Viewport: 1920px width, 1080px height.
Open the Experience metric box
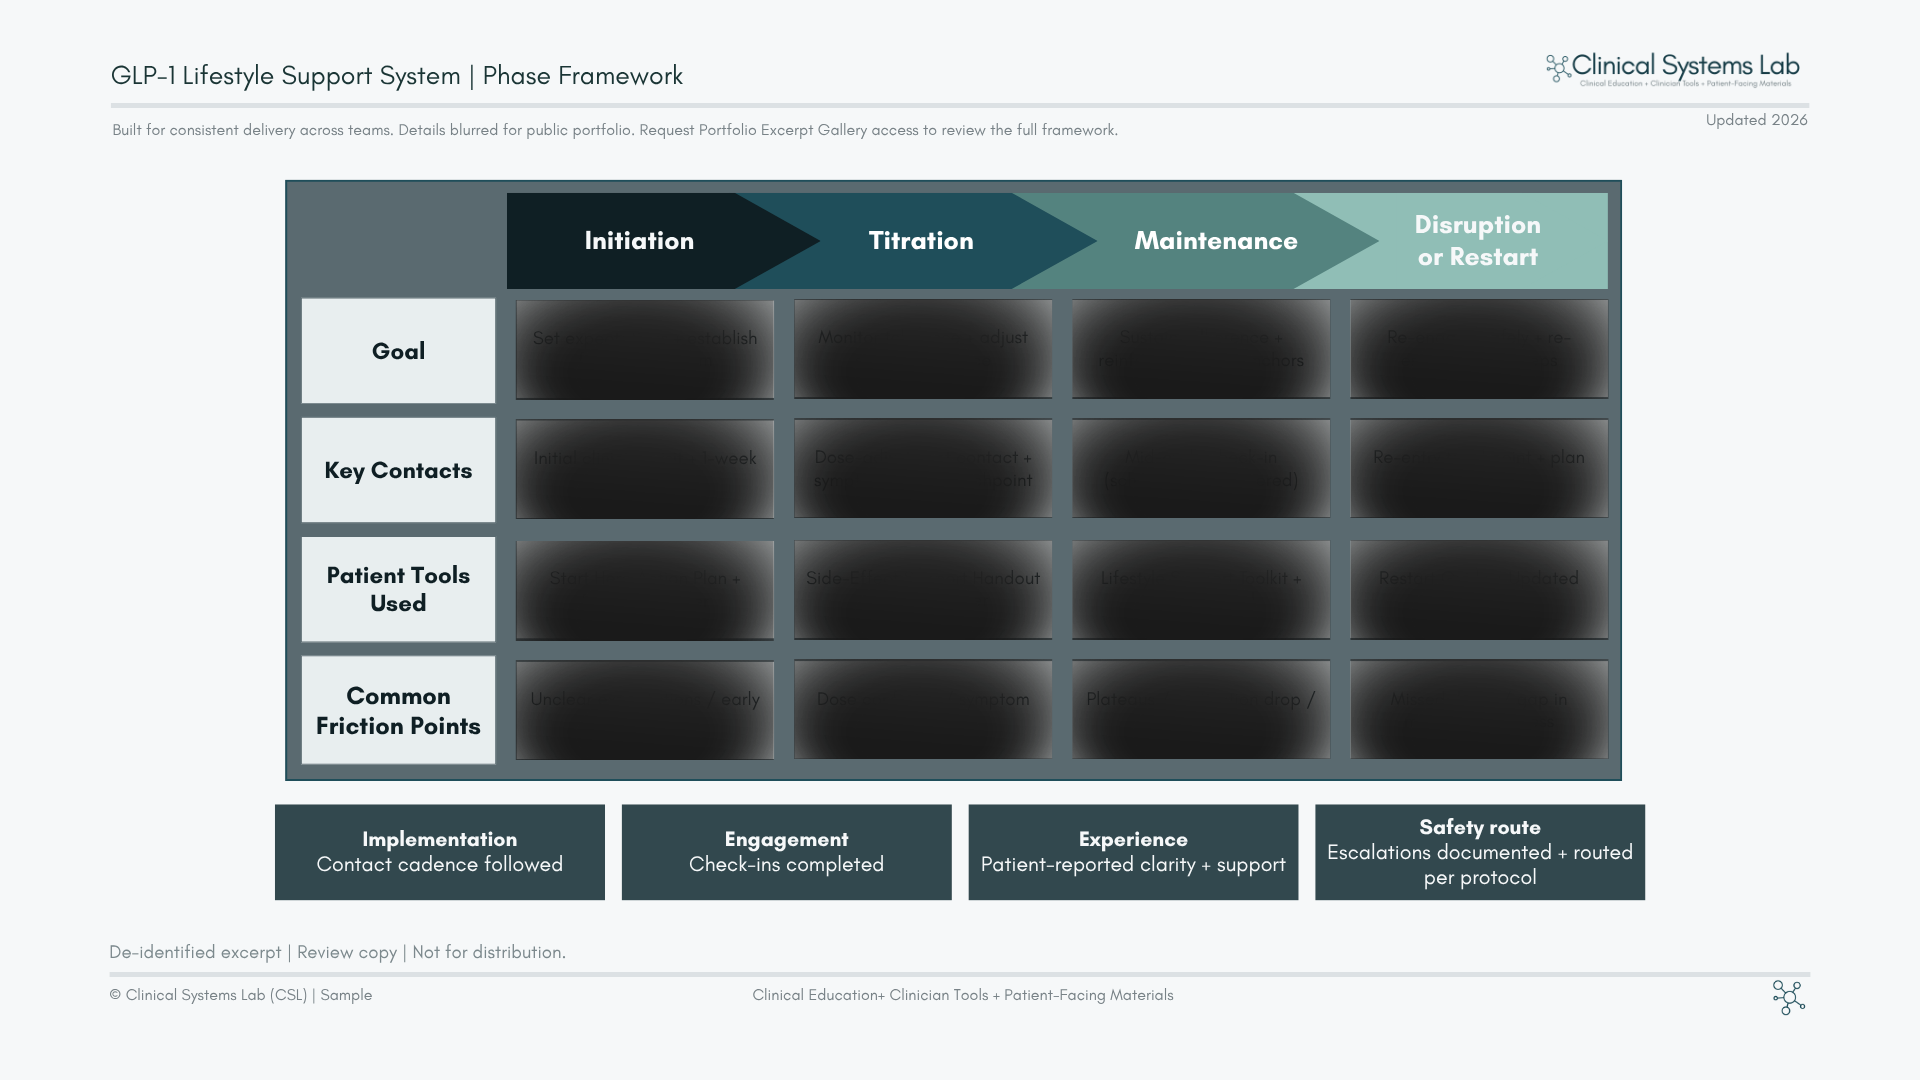pyautogui.click(x=1133, y=852)
